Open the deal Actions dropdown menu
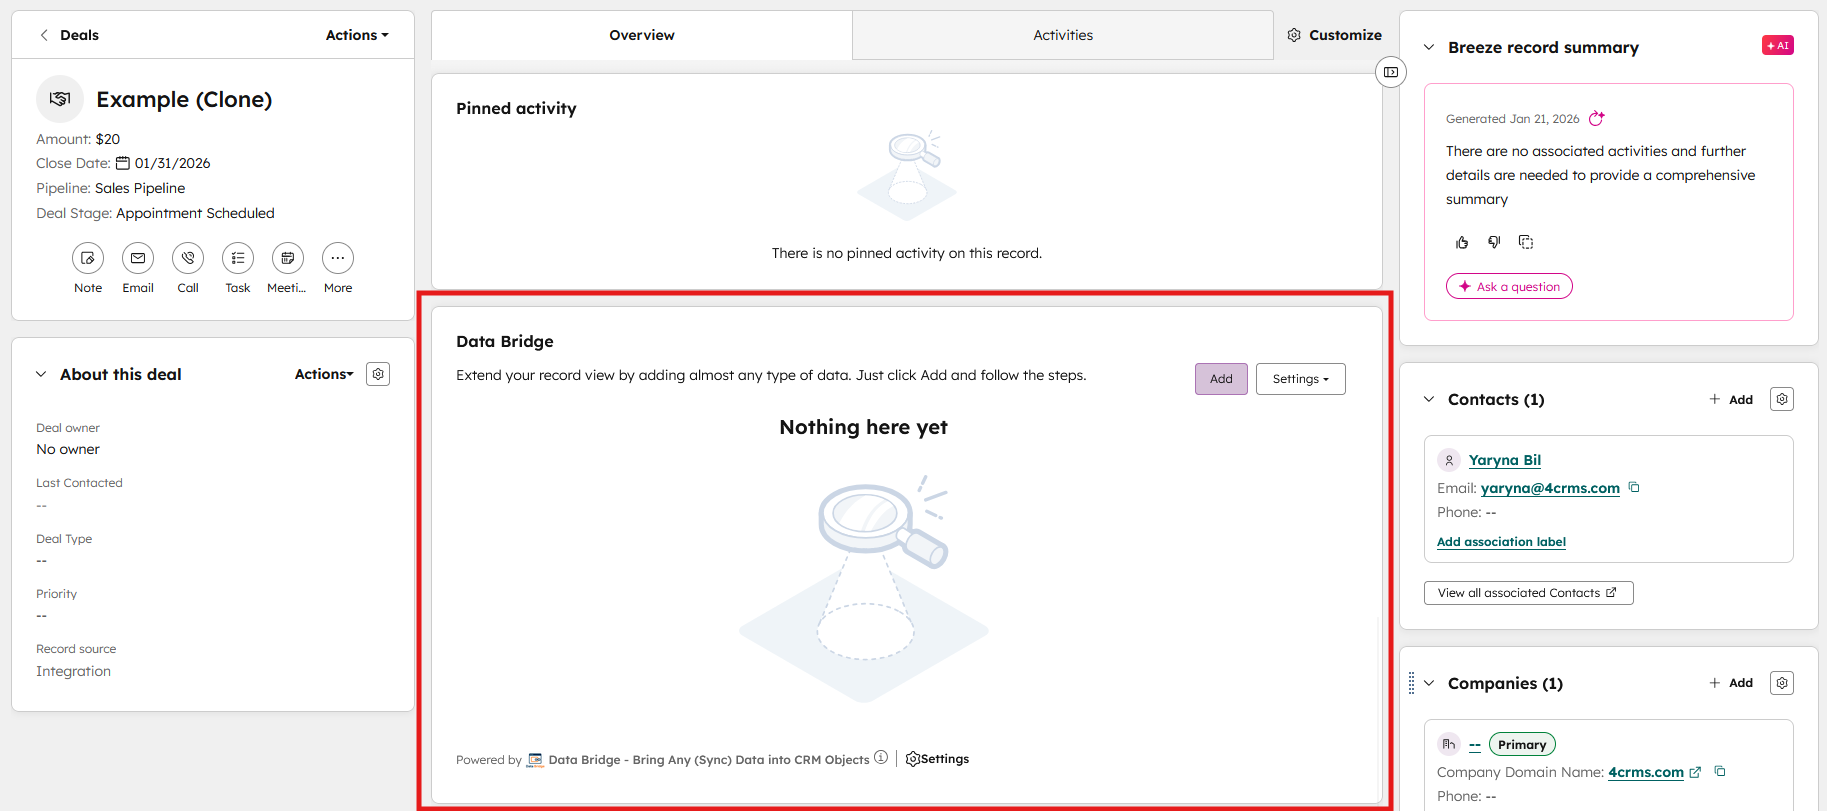Screen dimensions: 1827x811 (356, 35)
